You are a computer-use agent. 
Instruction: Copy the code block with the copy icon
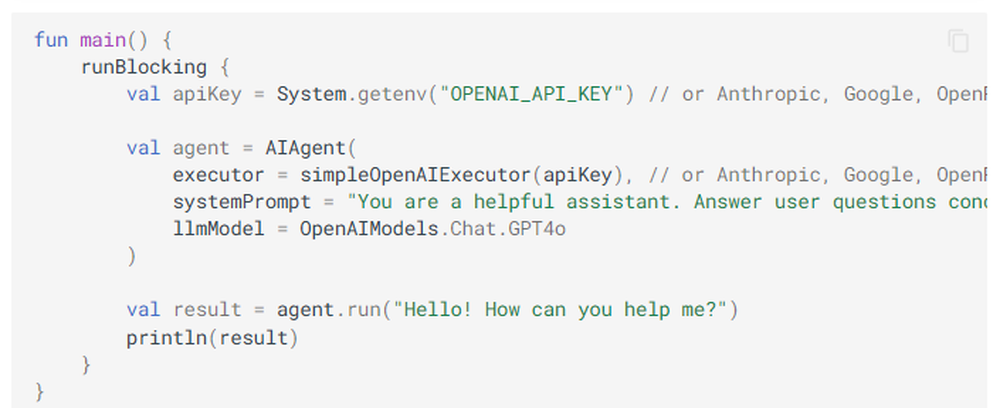click(958, 41)
